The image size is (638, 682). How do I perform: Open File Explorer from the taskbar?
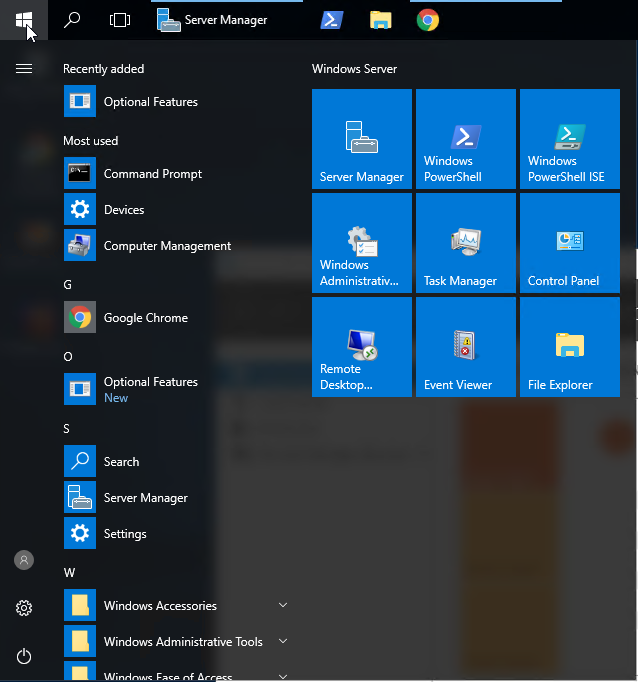(381, 20)
